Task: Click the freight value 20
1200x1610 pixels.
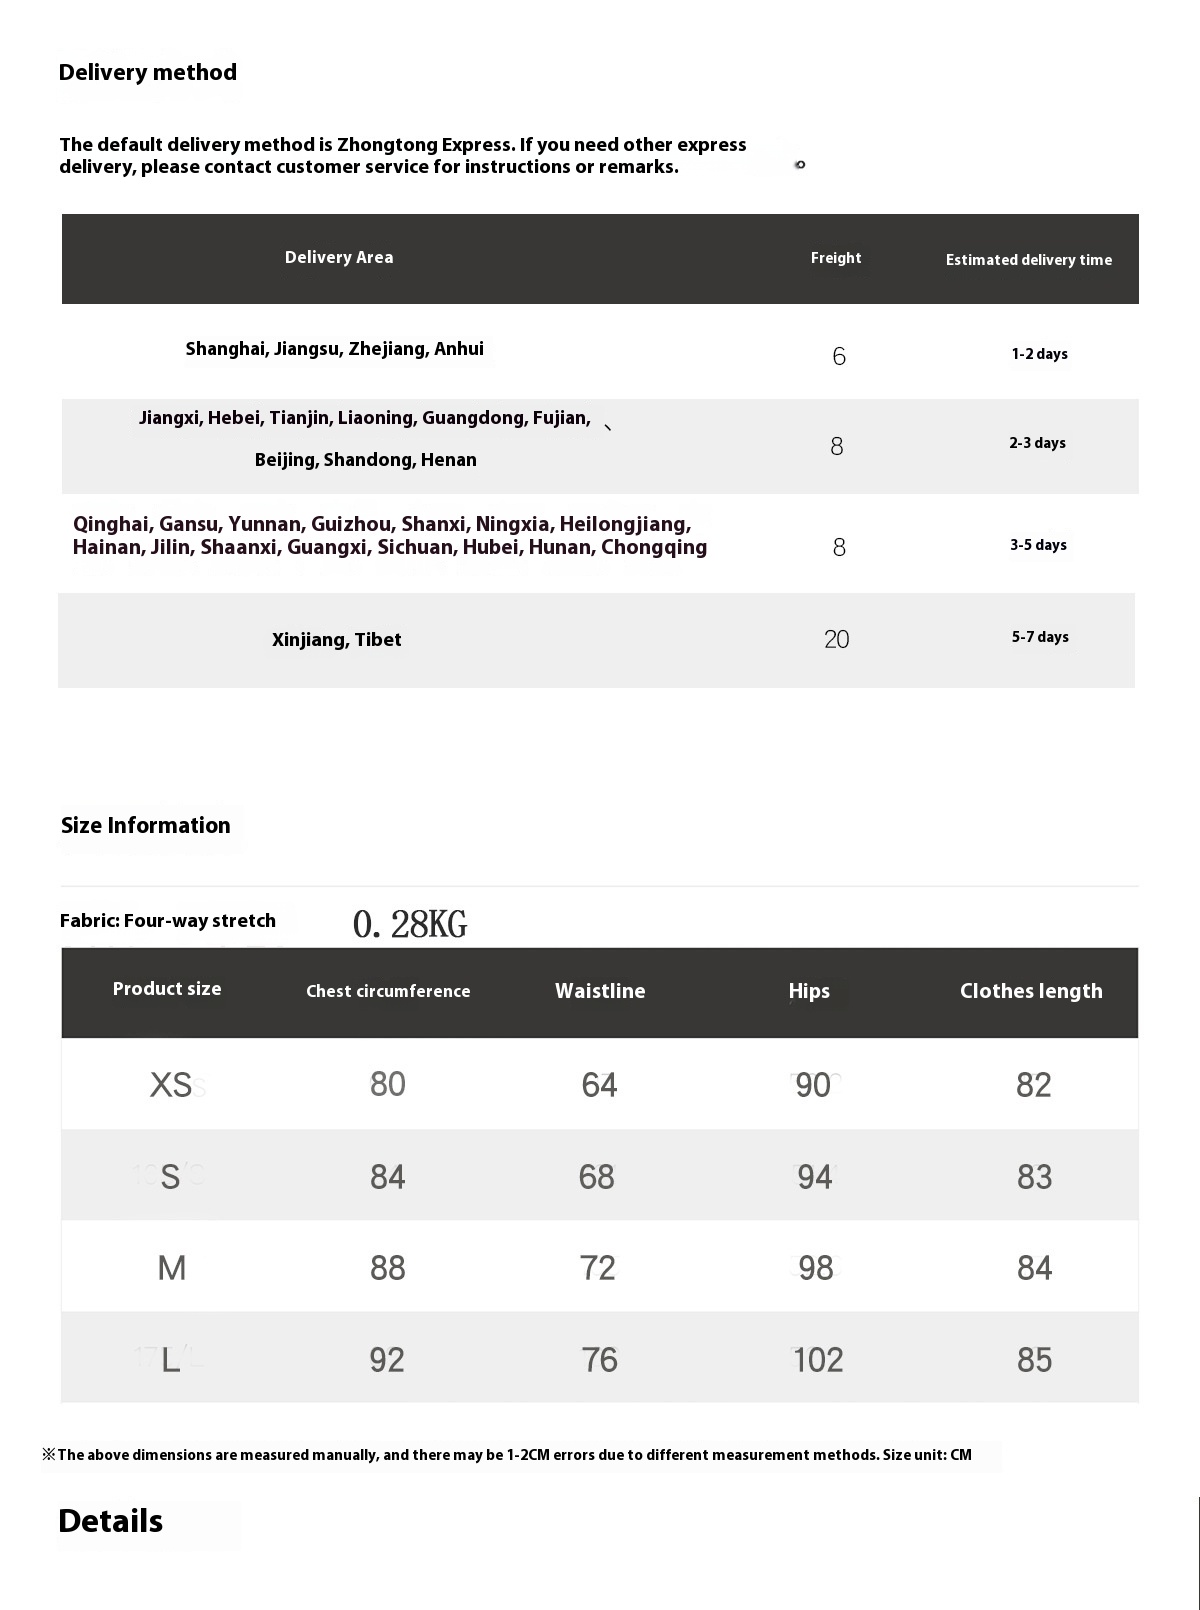Action: [x=837, y=639]
